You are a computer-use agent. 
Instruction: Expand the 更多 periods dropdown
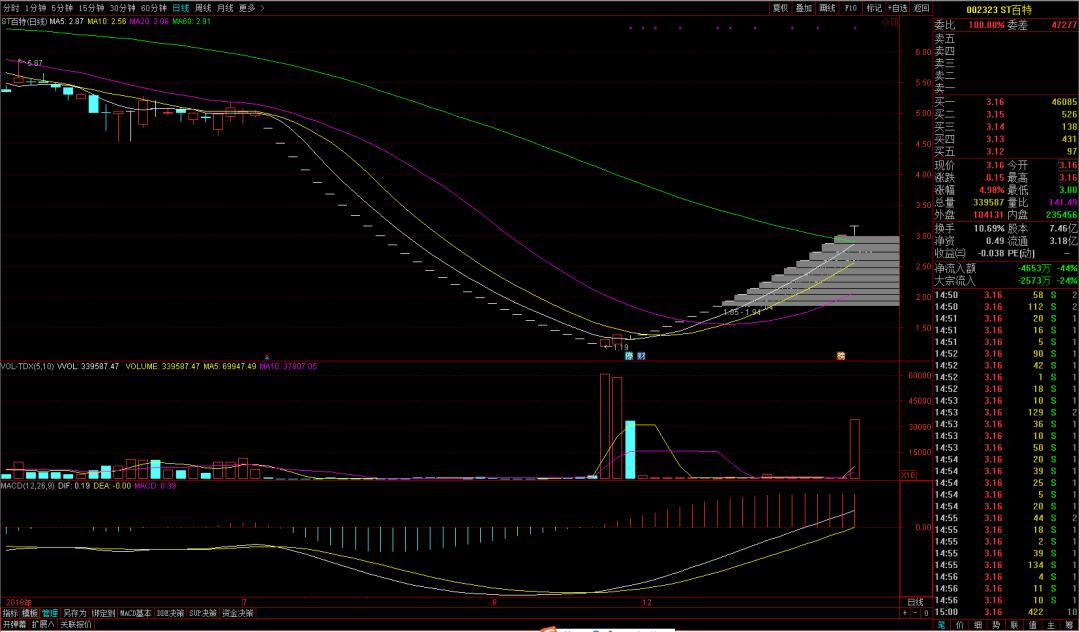coord(249,7)
